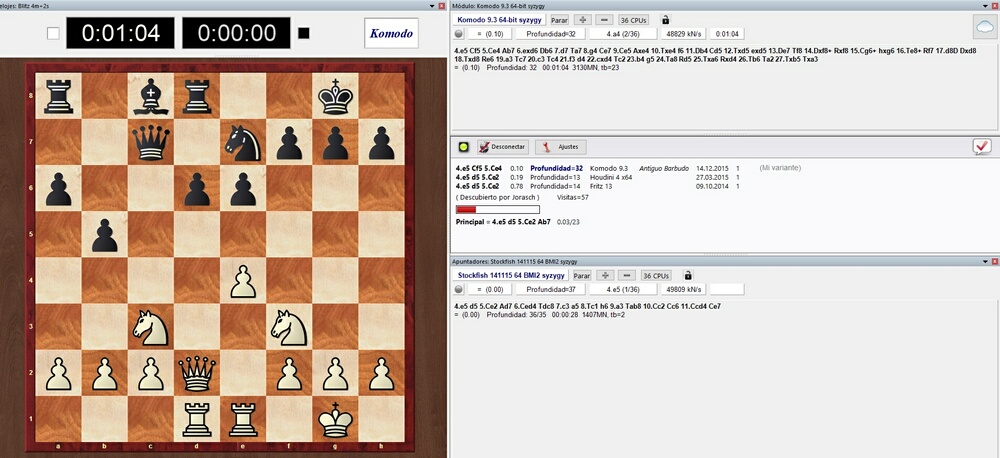Click the empty field after 49809 kN/s in Stockfish panel
The height and width of the screenshot is (458, 1000).
tap(727, 290)
